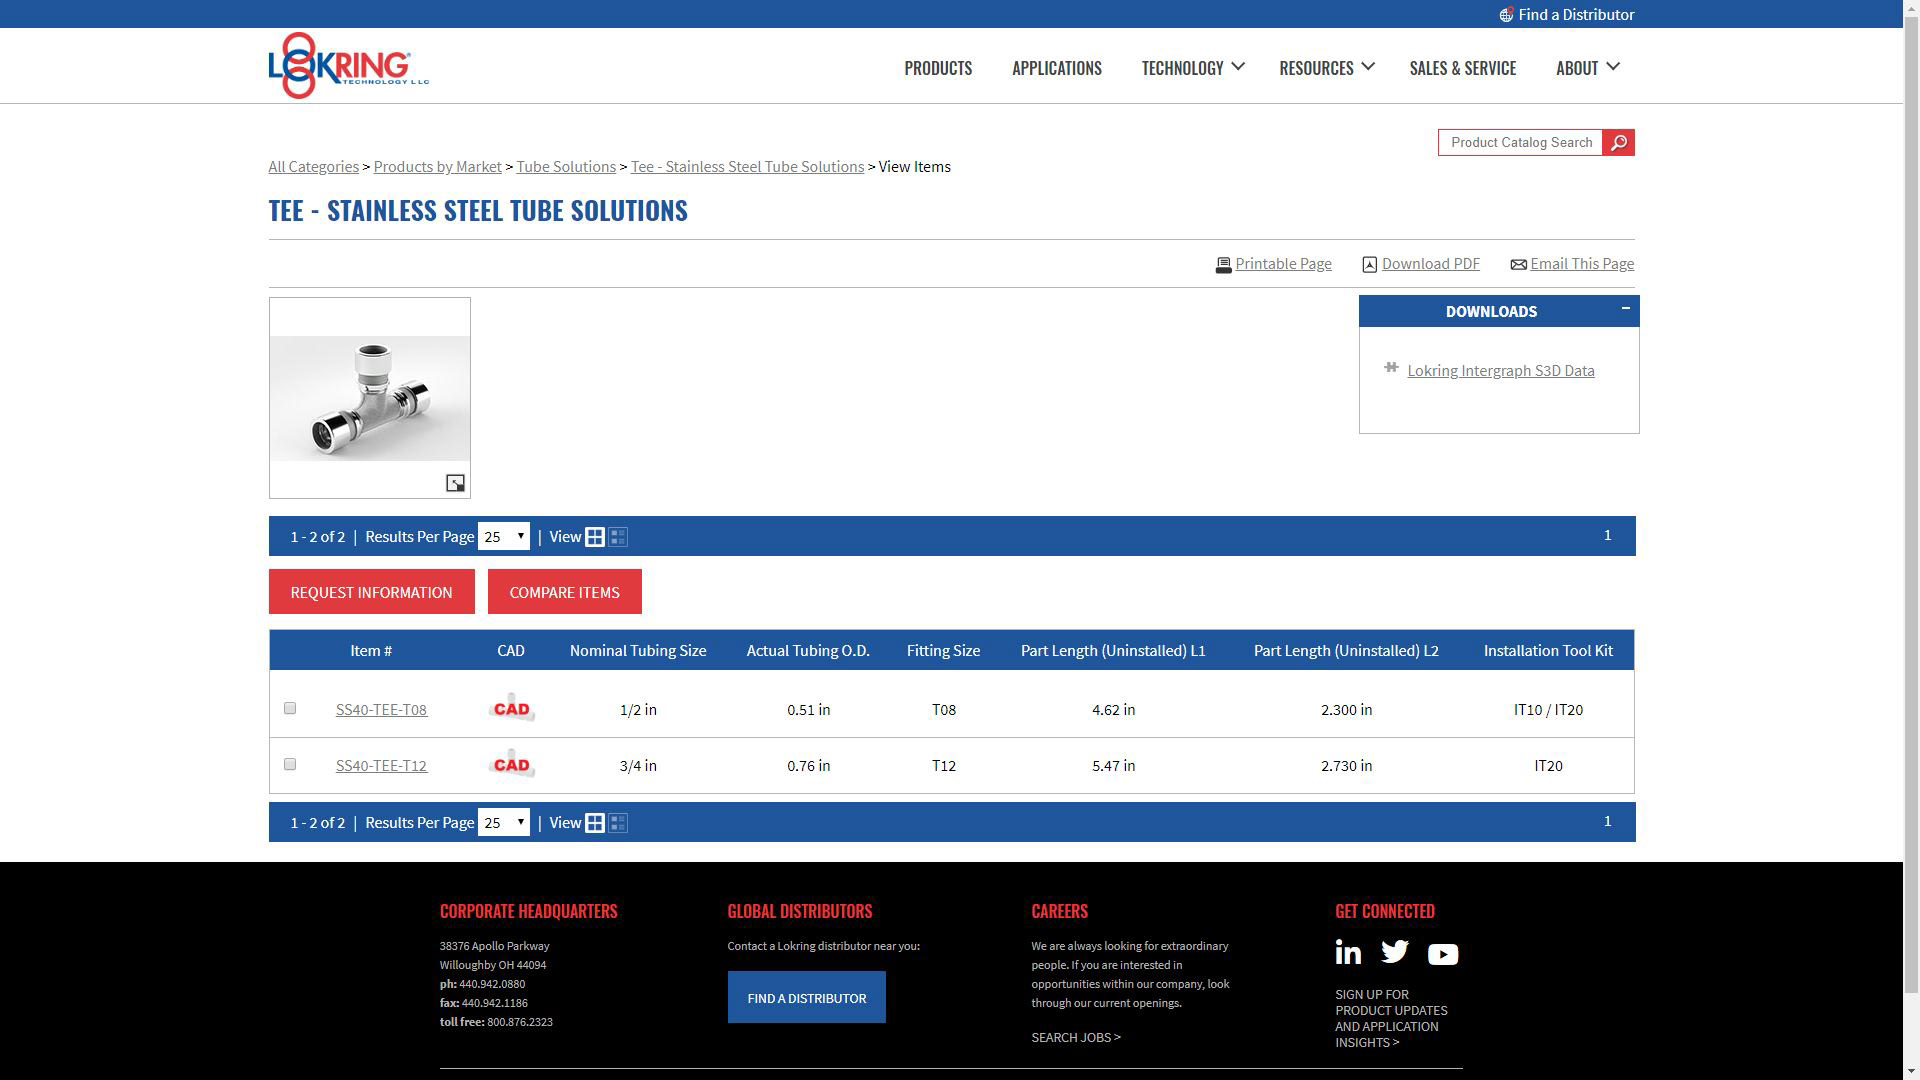Click the CAD icon for SS40-TEE-T08

[511, 708]
